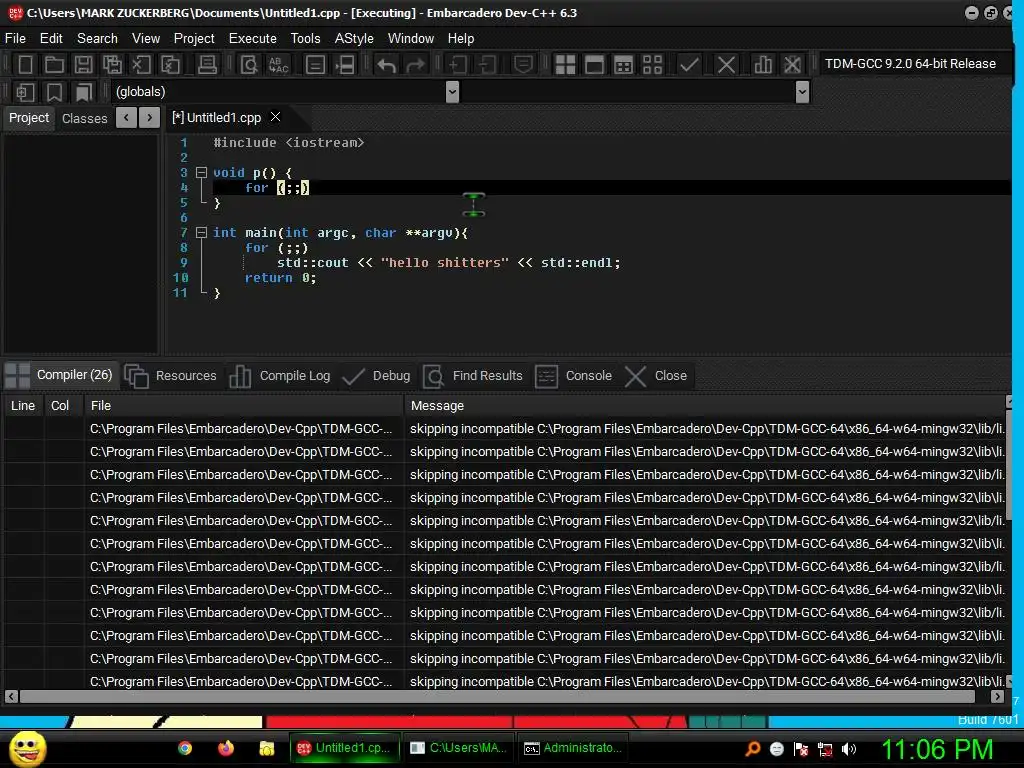
Task: Switch to the Console bottom tab
Action: [x=573, y=376]
